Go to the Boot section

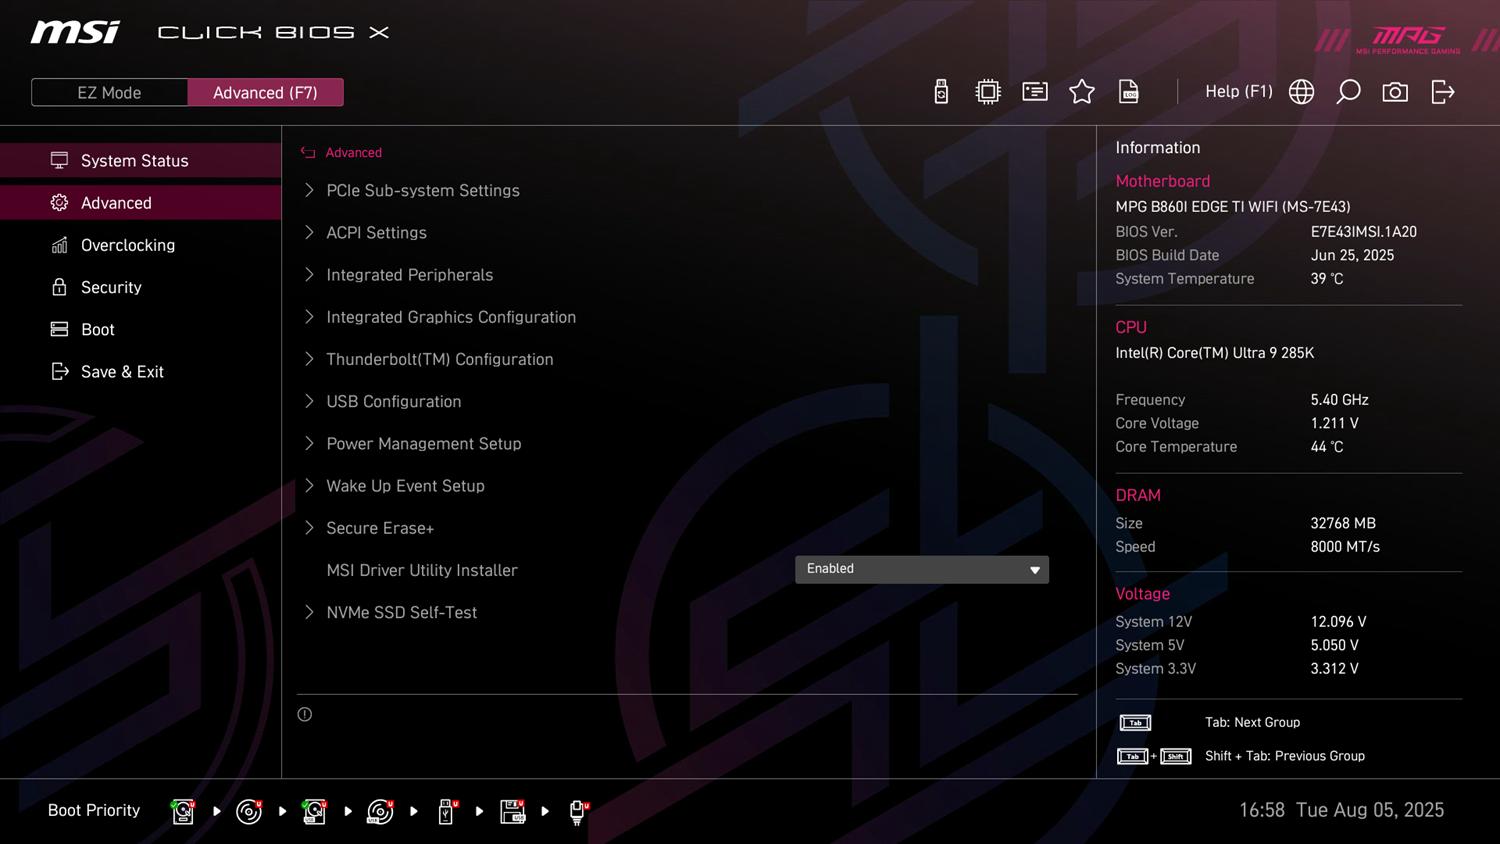click(x=98, y=329)
